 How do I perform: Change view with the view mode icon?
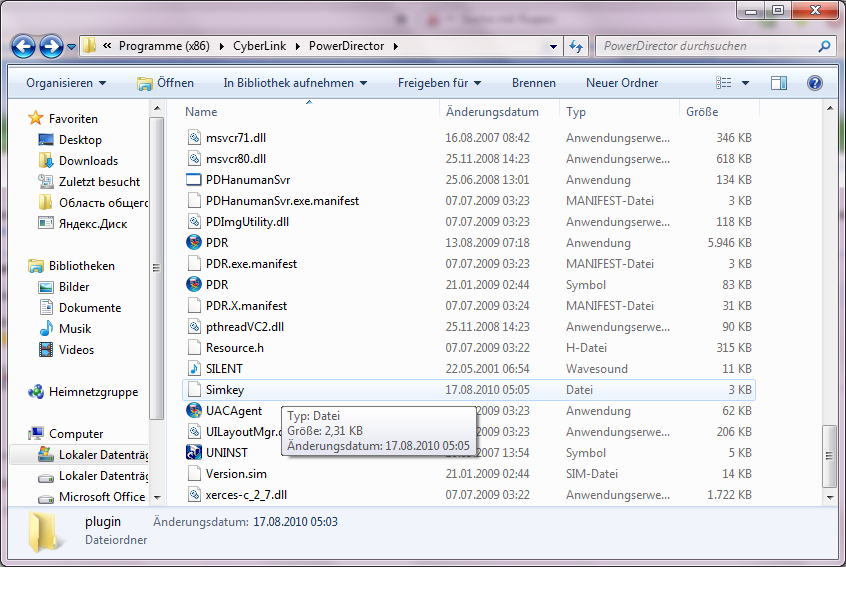tap(724, 83)
